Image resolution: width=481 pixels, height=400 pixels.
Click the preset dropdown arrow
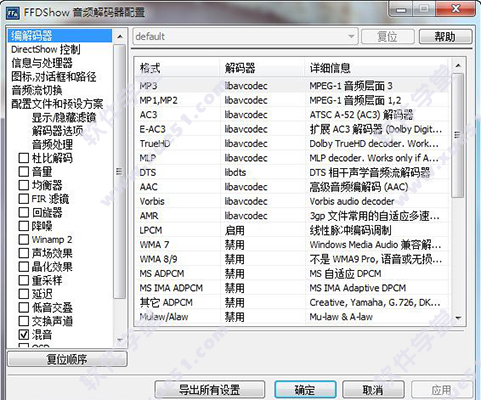[351, 36]
